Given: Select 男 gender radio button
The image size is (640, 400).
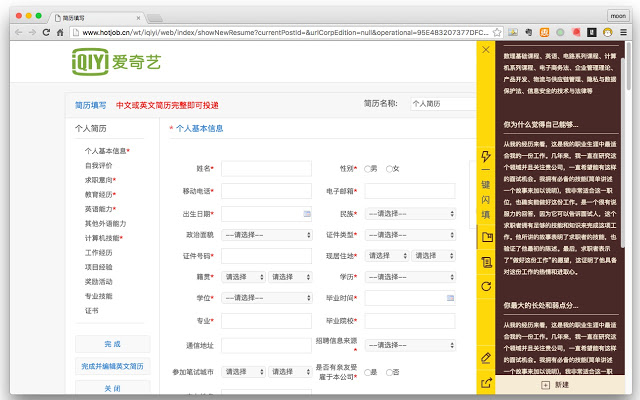Looking at the screenshot, I should 367,169.
